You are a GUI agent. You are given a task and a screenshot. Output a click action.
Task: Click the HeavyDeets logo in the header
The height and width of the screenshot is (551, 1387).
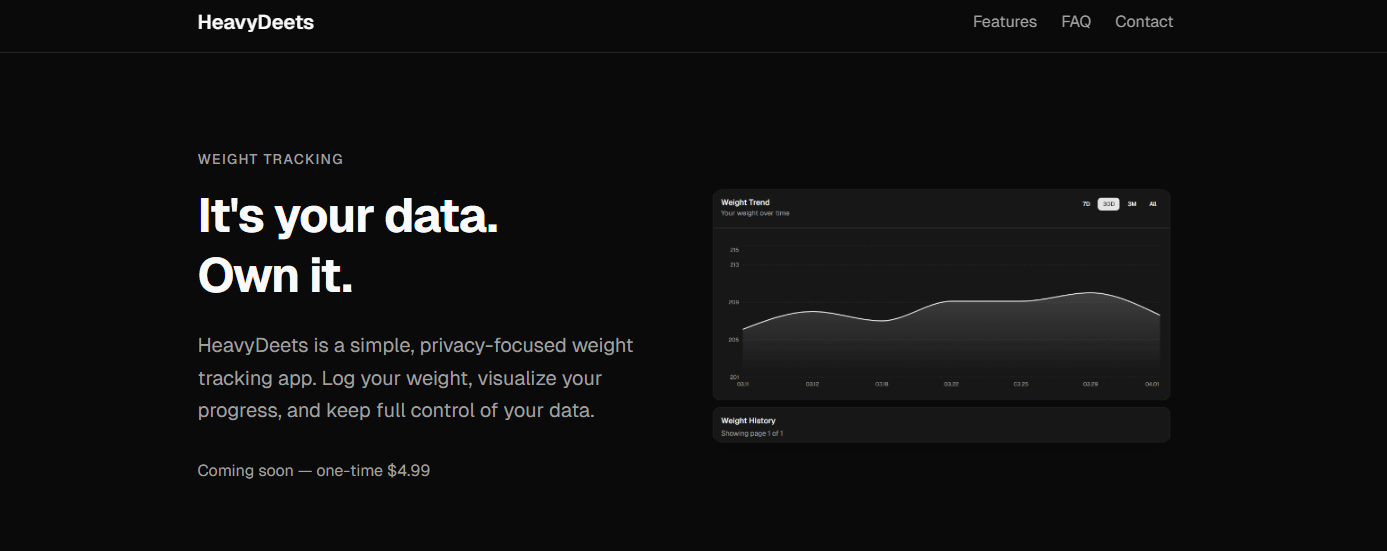click(x=256, y=22)
